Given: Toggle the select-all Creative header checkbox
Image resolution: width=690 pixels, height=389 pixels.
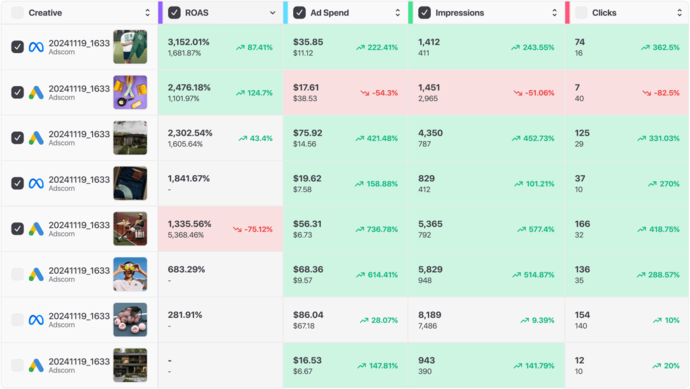Looking at the screenshot, I should coord(18,13).
